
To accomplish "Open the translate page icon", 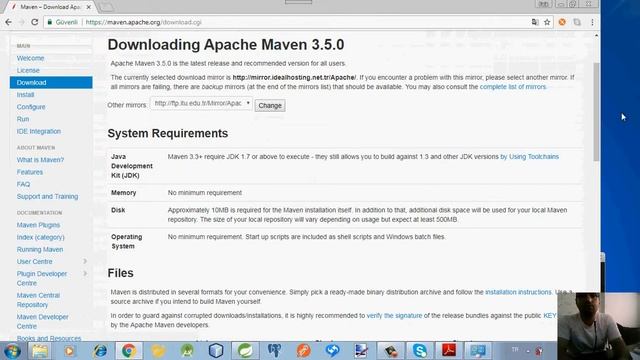I will tap(535, 22).
